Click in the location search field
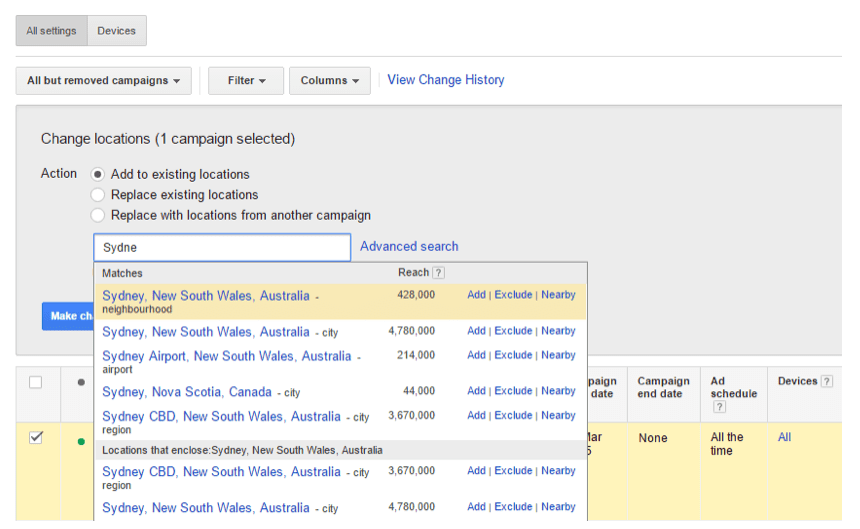The width and height of the screenshot is (860, 529). click(222, 247)
